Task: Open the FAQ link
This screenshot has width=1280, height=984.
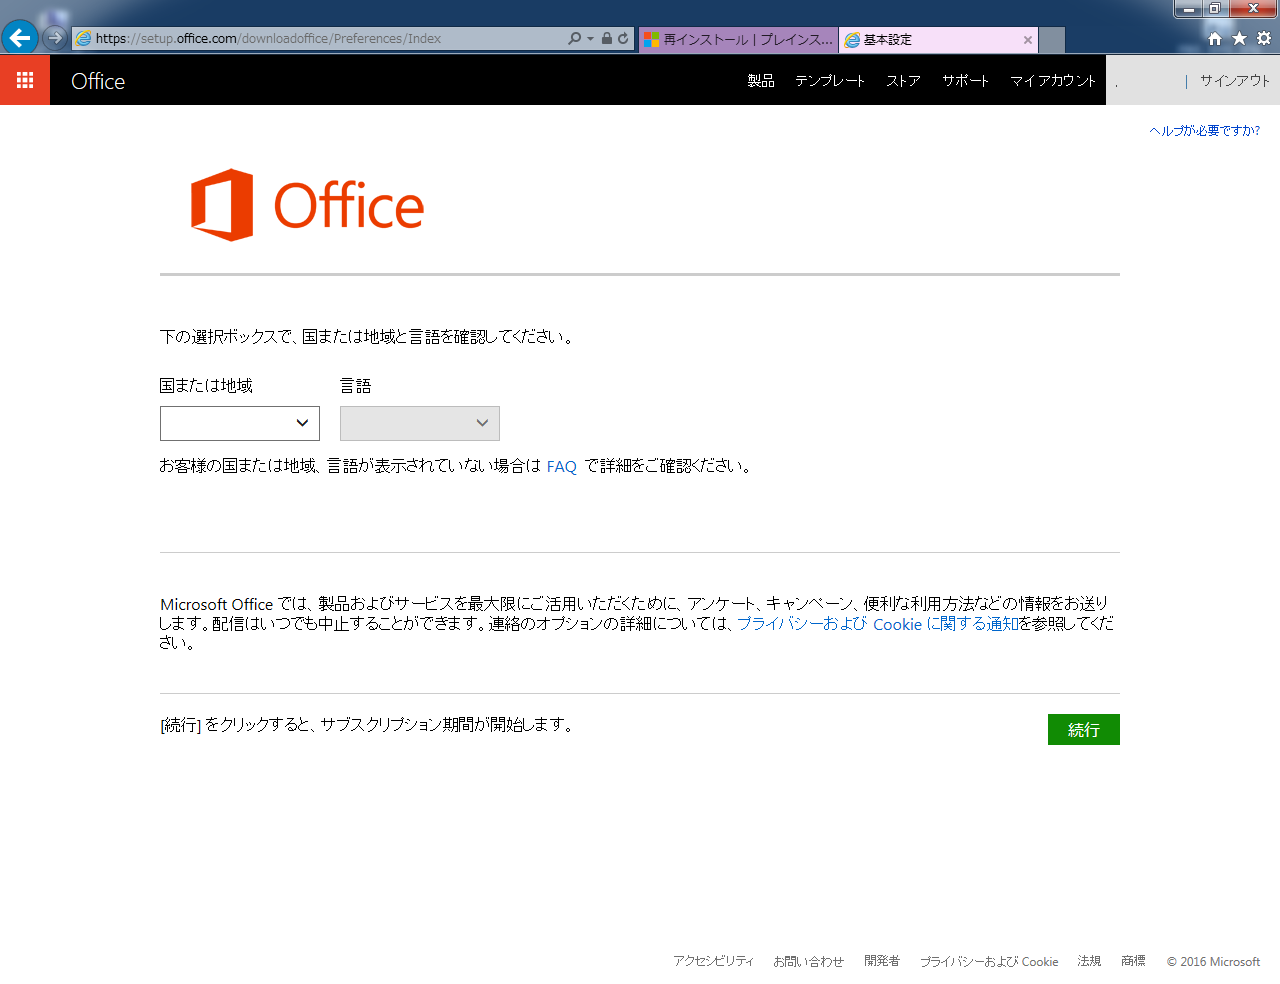Action: [562, 467]
